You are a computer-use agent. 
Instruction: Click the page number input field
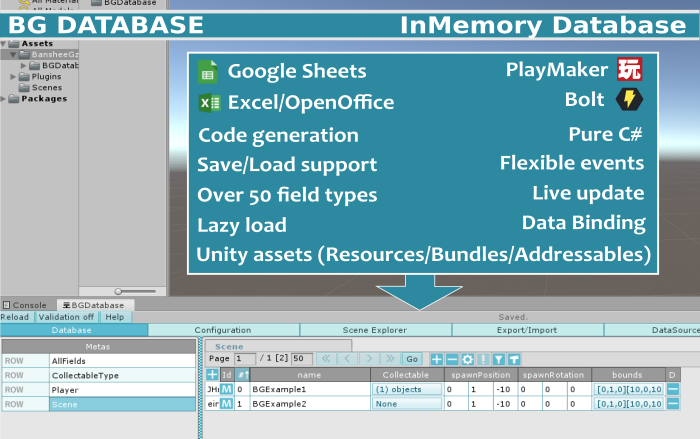point(244,358)
